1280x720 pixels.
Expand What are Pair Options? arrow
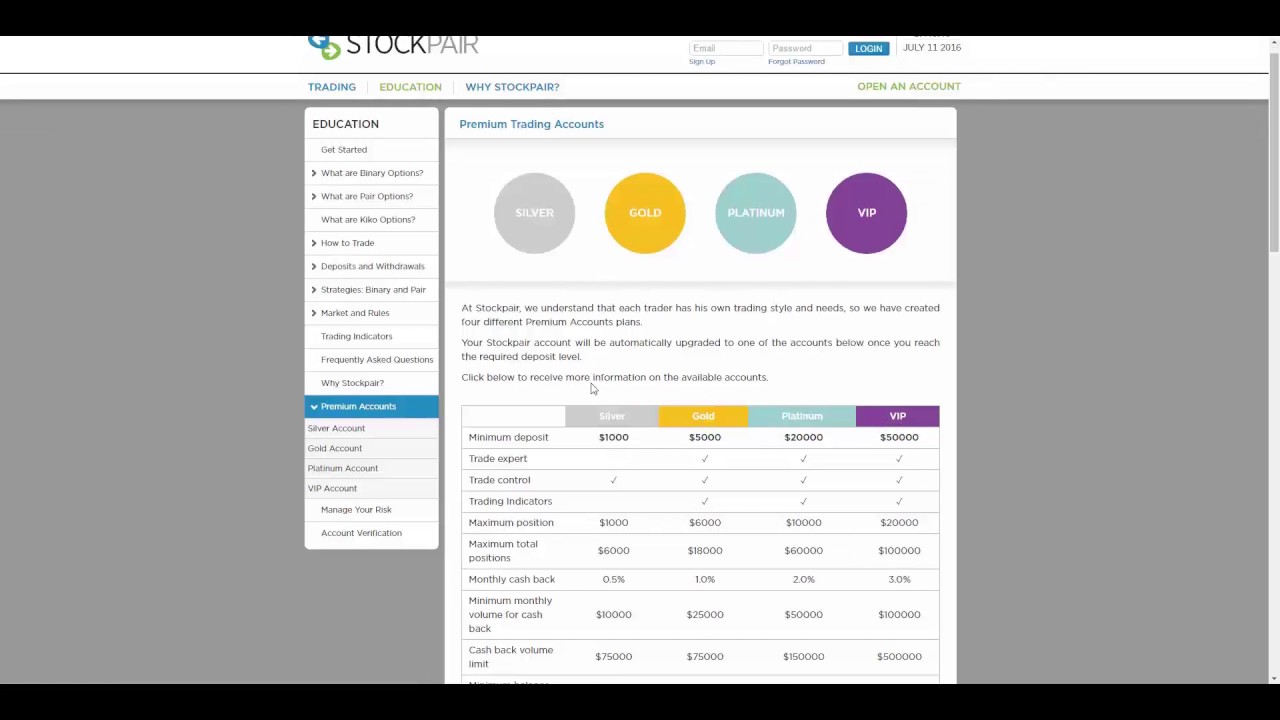click(x=314, y=196)
